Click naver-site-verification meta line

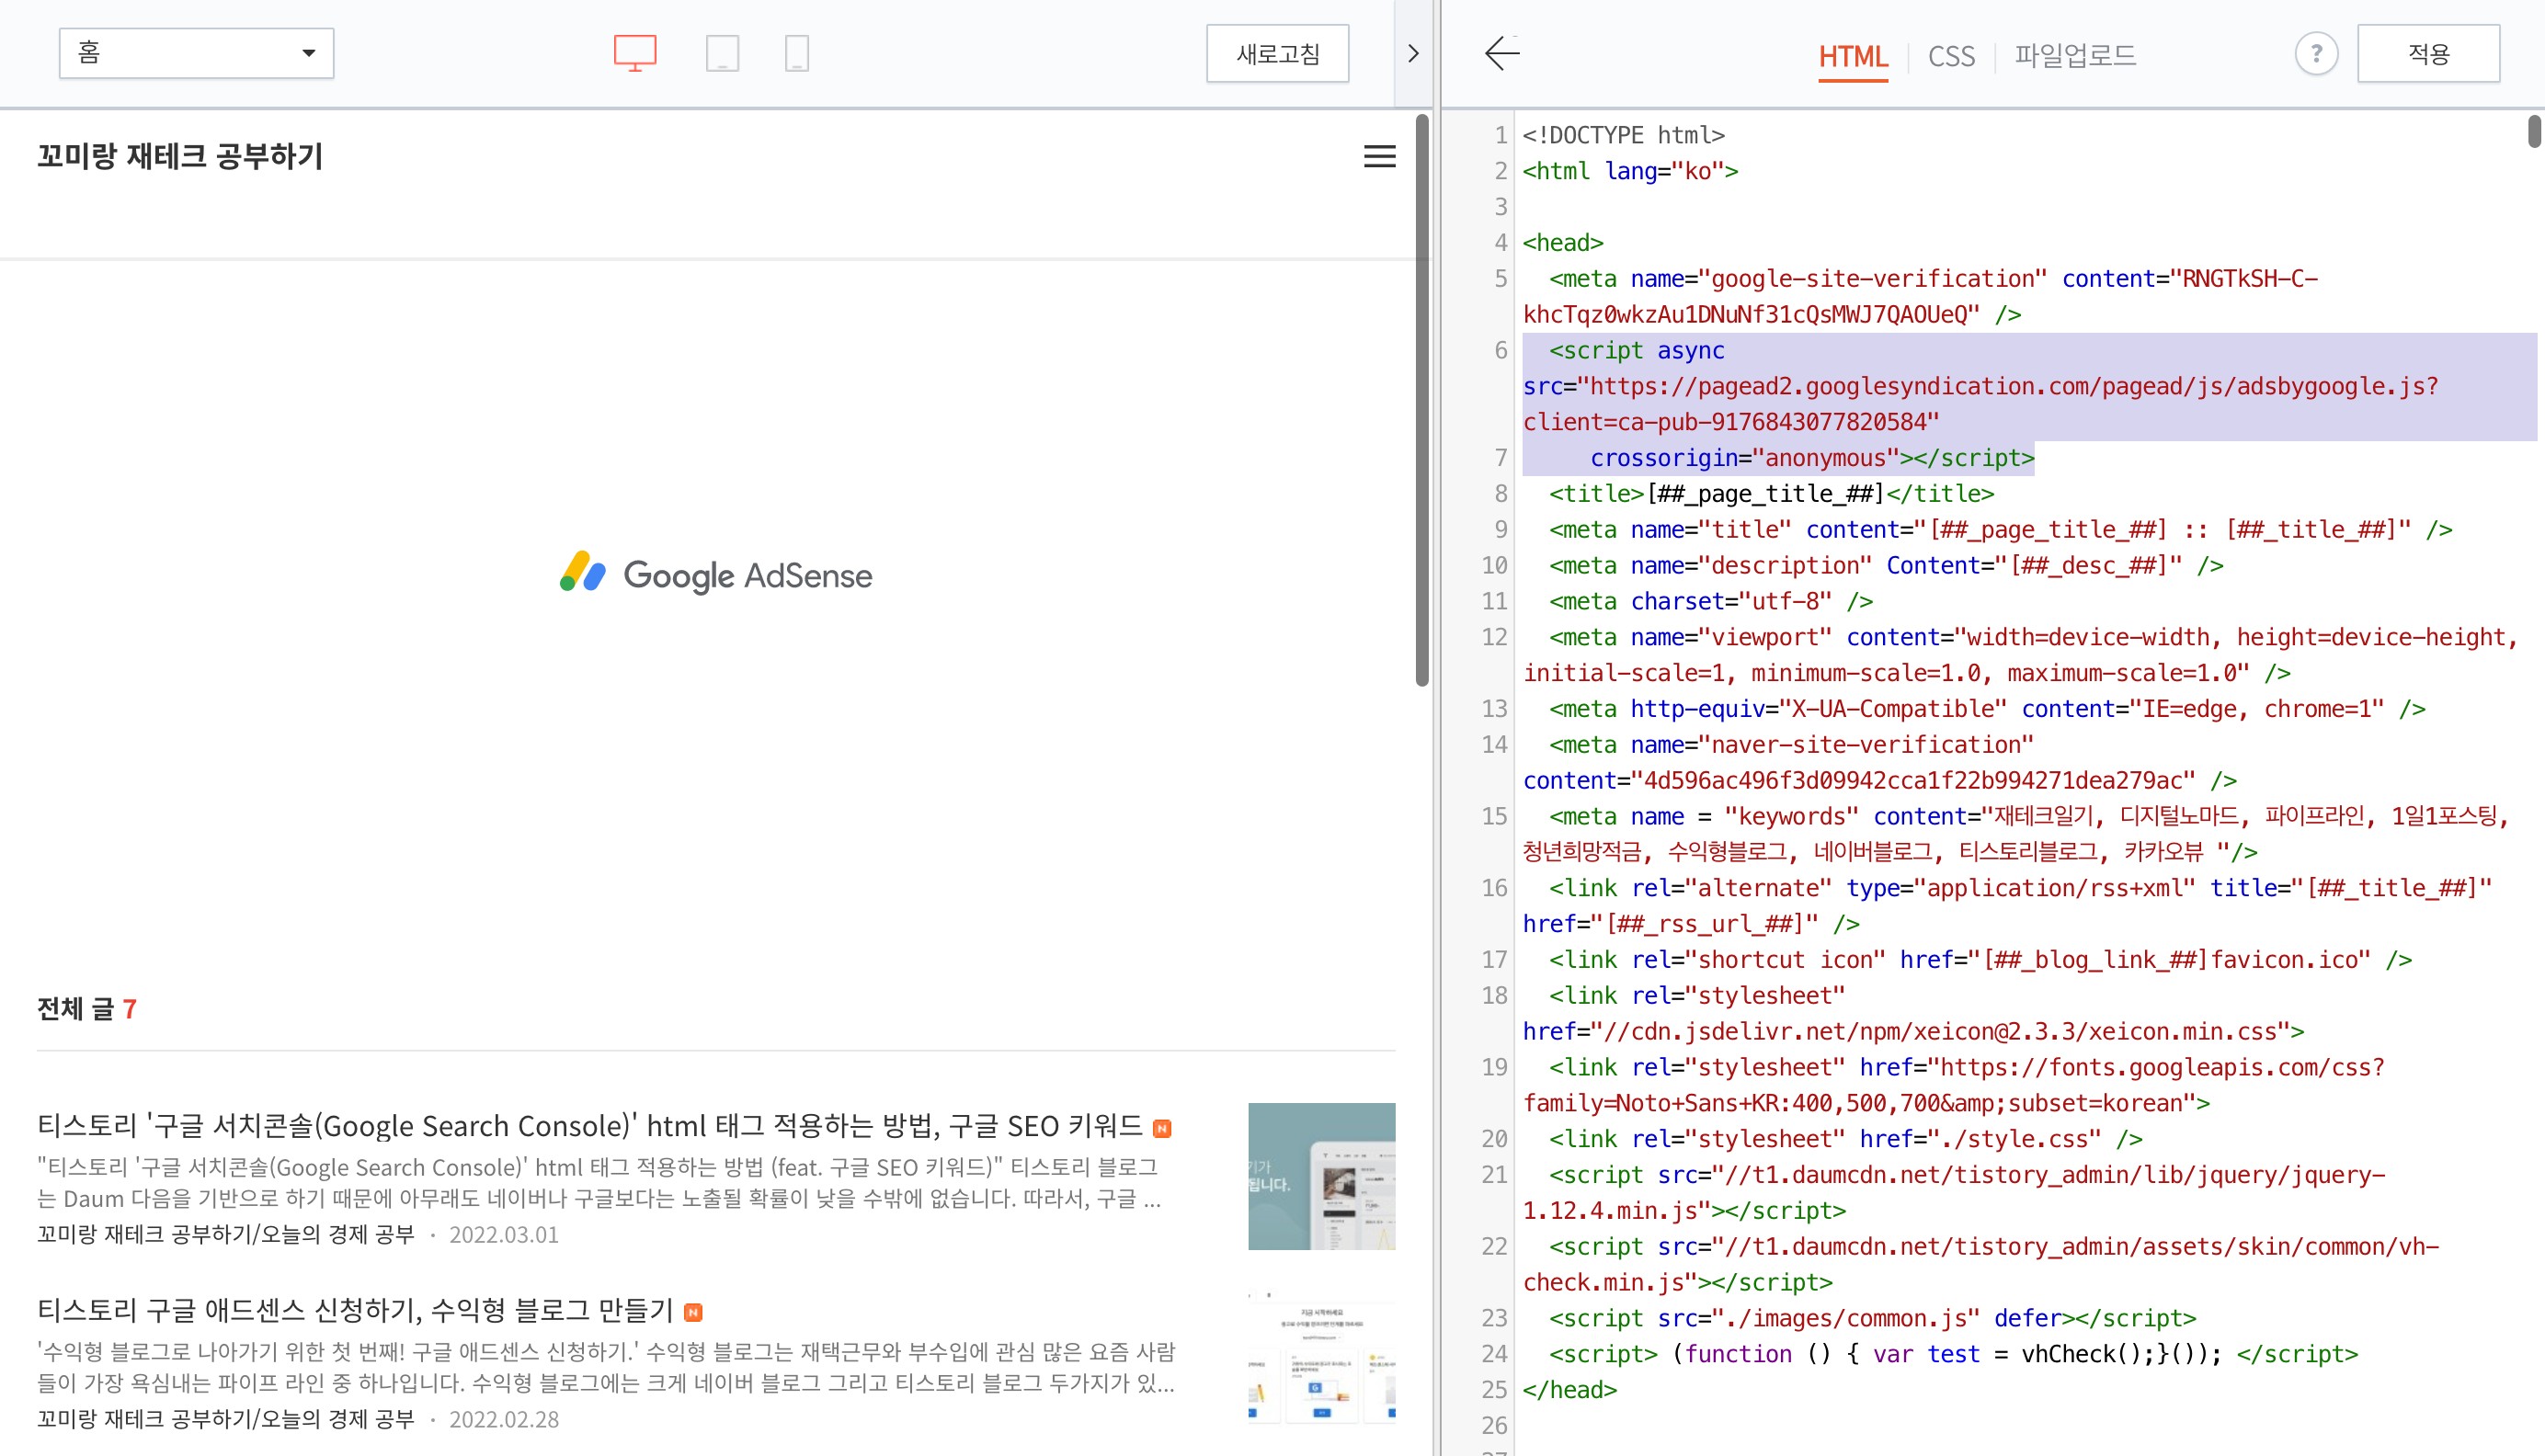[x=1880, y=763]
